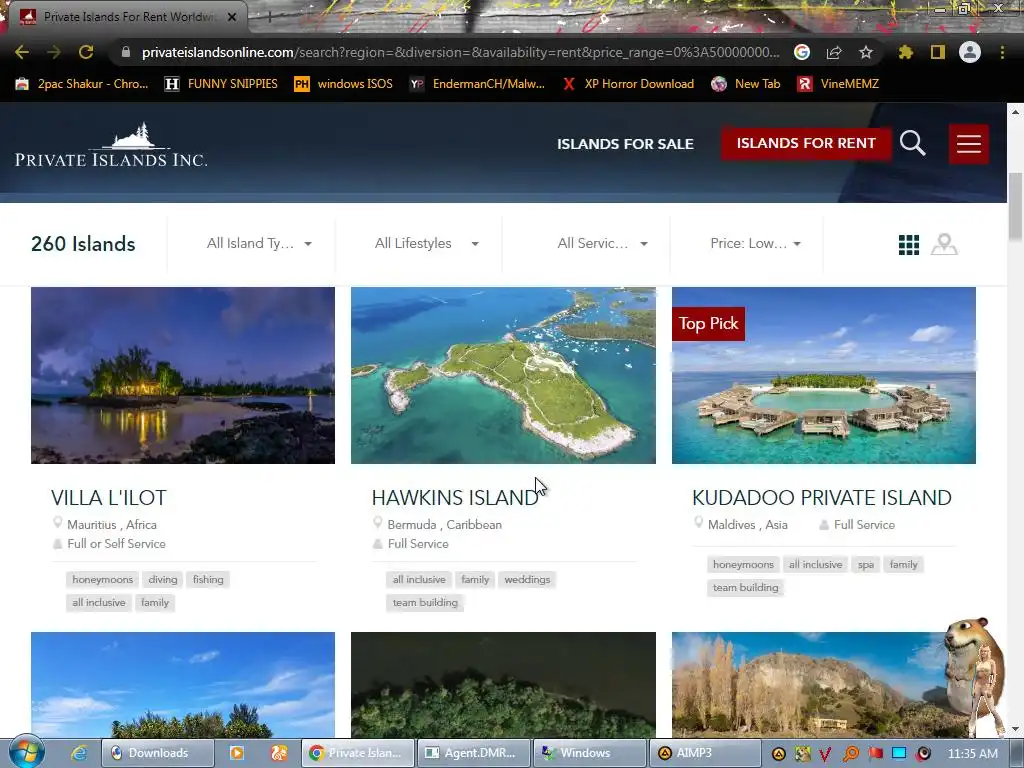Click the Kudadoo Top Pick photo

[x=824, y=376]
